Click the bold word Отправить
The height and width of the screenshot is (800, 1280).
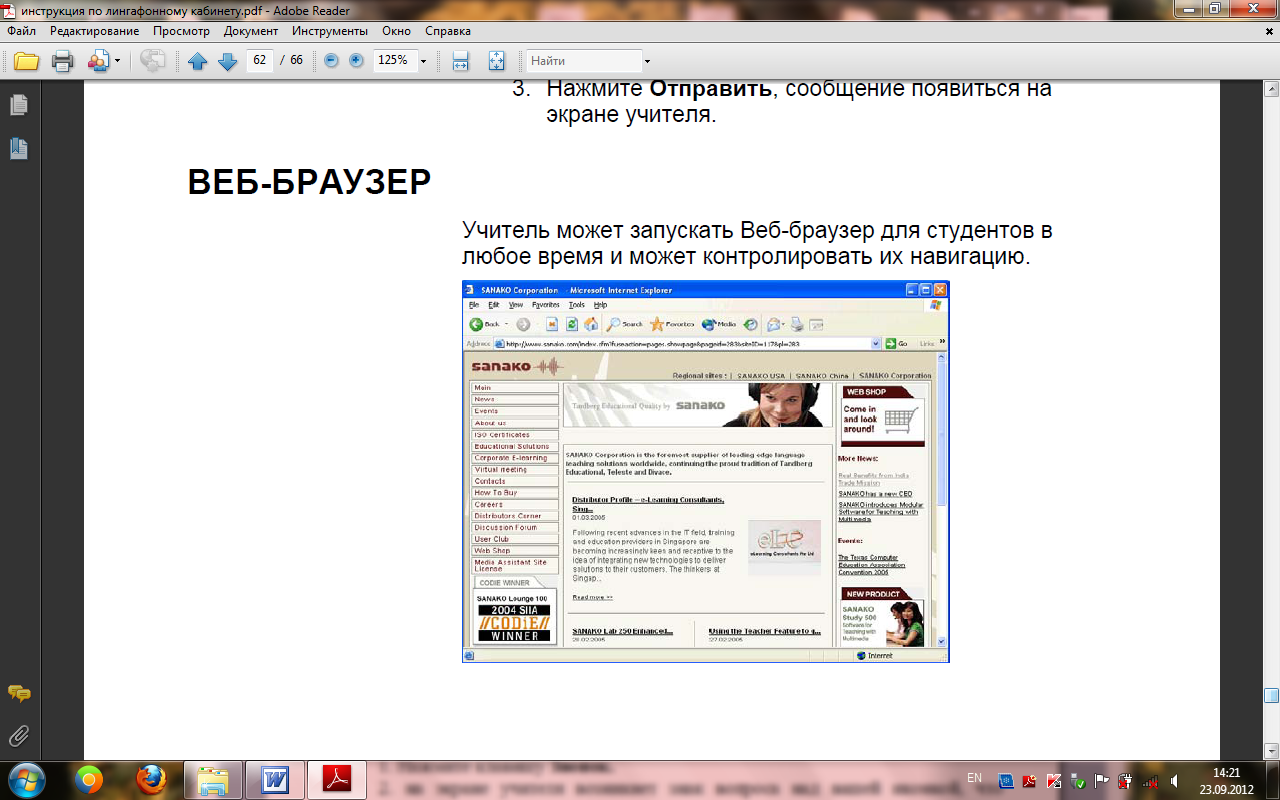pyautogui.click(x=711, y=88)
